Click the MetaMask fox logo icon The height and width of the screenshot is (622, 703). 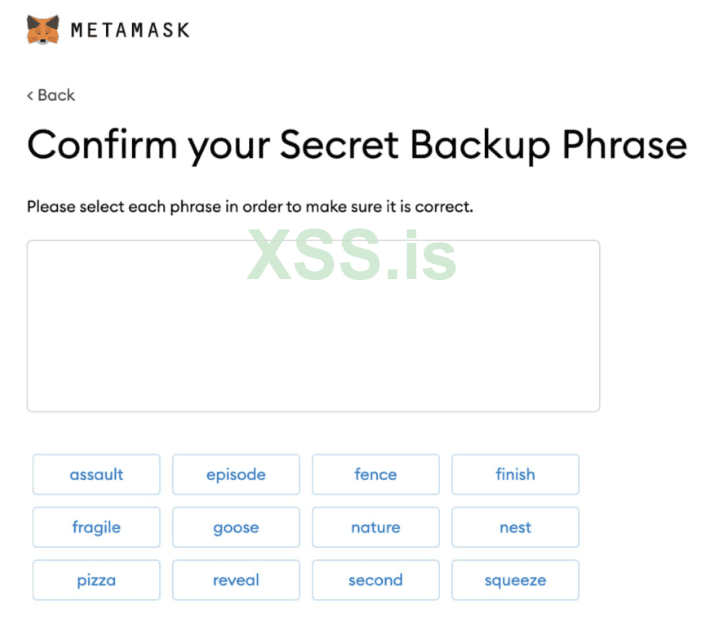[42, 30]
